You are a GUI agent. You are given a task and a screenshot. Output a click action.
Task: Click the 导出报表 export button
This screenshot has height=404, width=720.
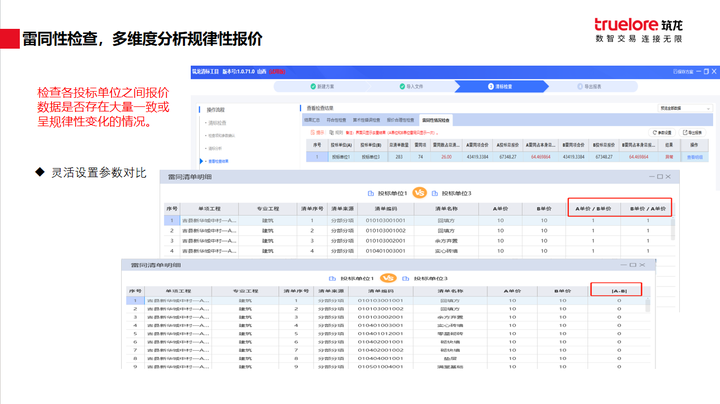[692, 132]
